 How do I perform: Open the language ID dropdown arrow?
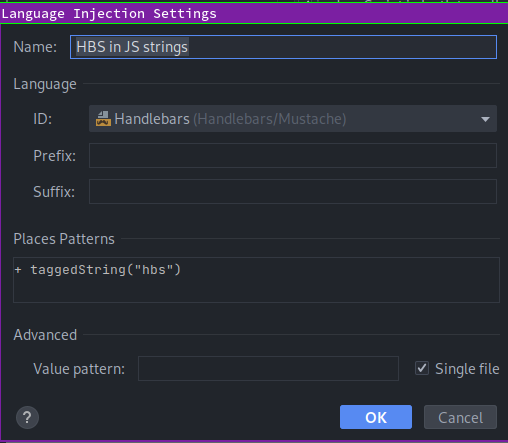click(x=485, y=119)
